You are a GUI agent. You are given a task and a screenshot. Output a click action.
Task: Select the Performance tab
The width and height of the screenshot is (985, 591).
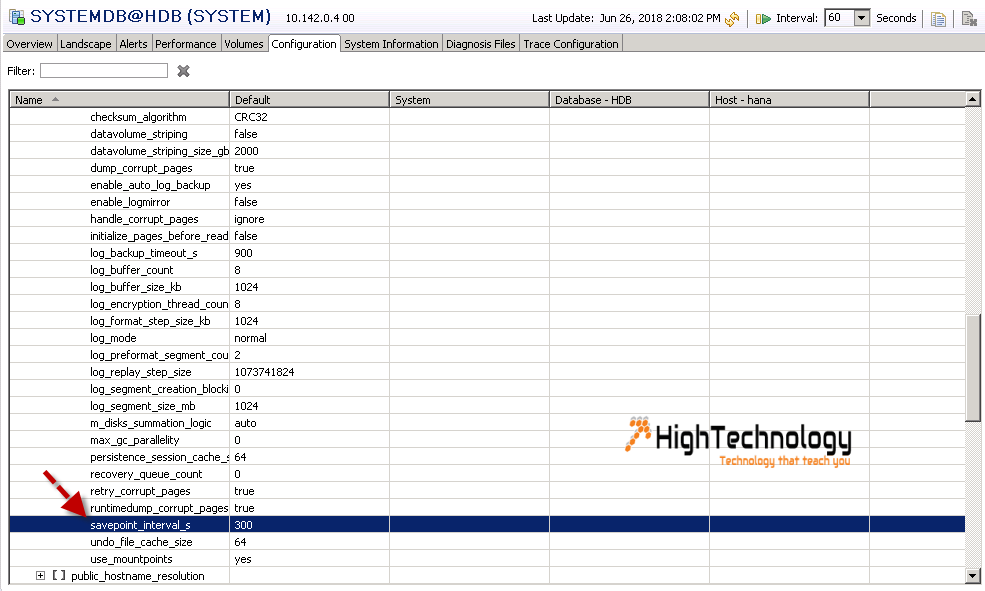[185, 44]
